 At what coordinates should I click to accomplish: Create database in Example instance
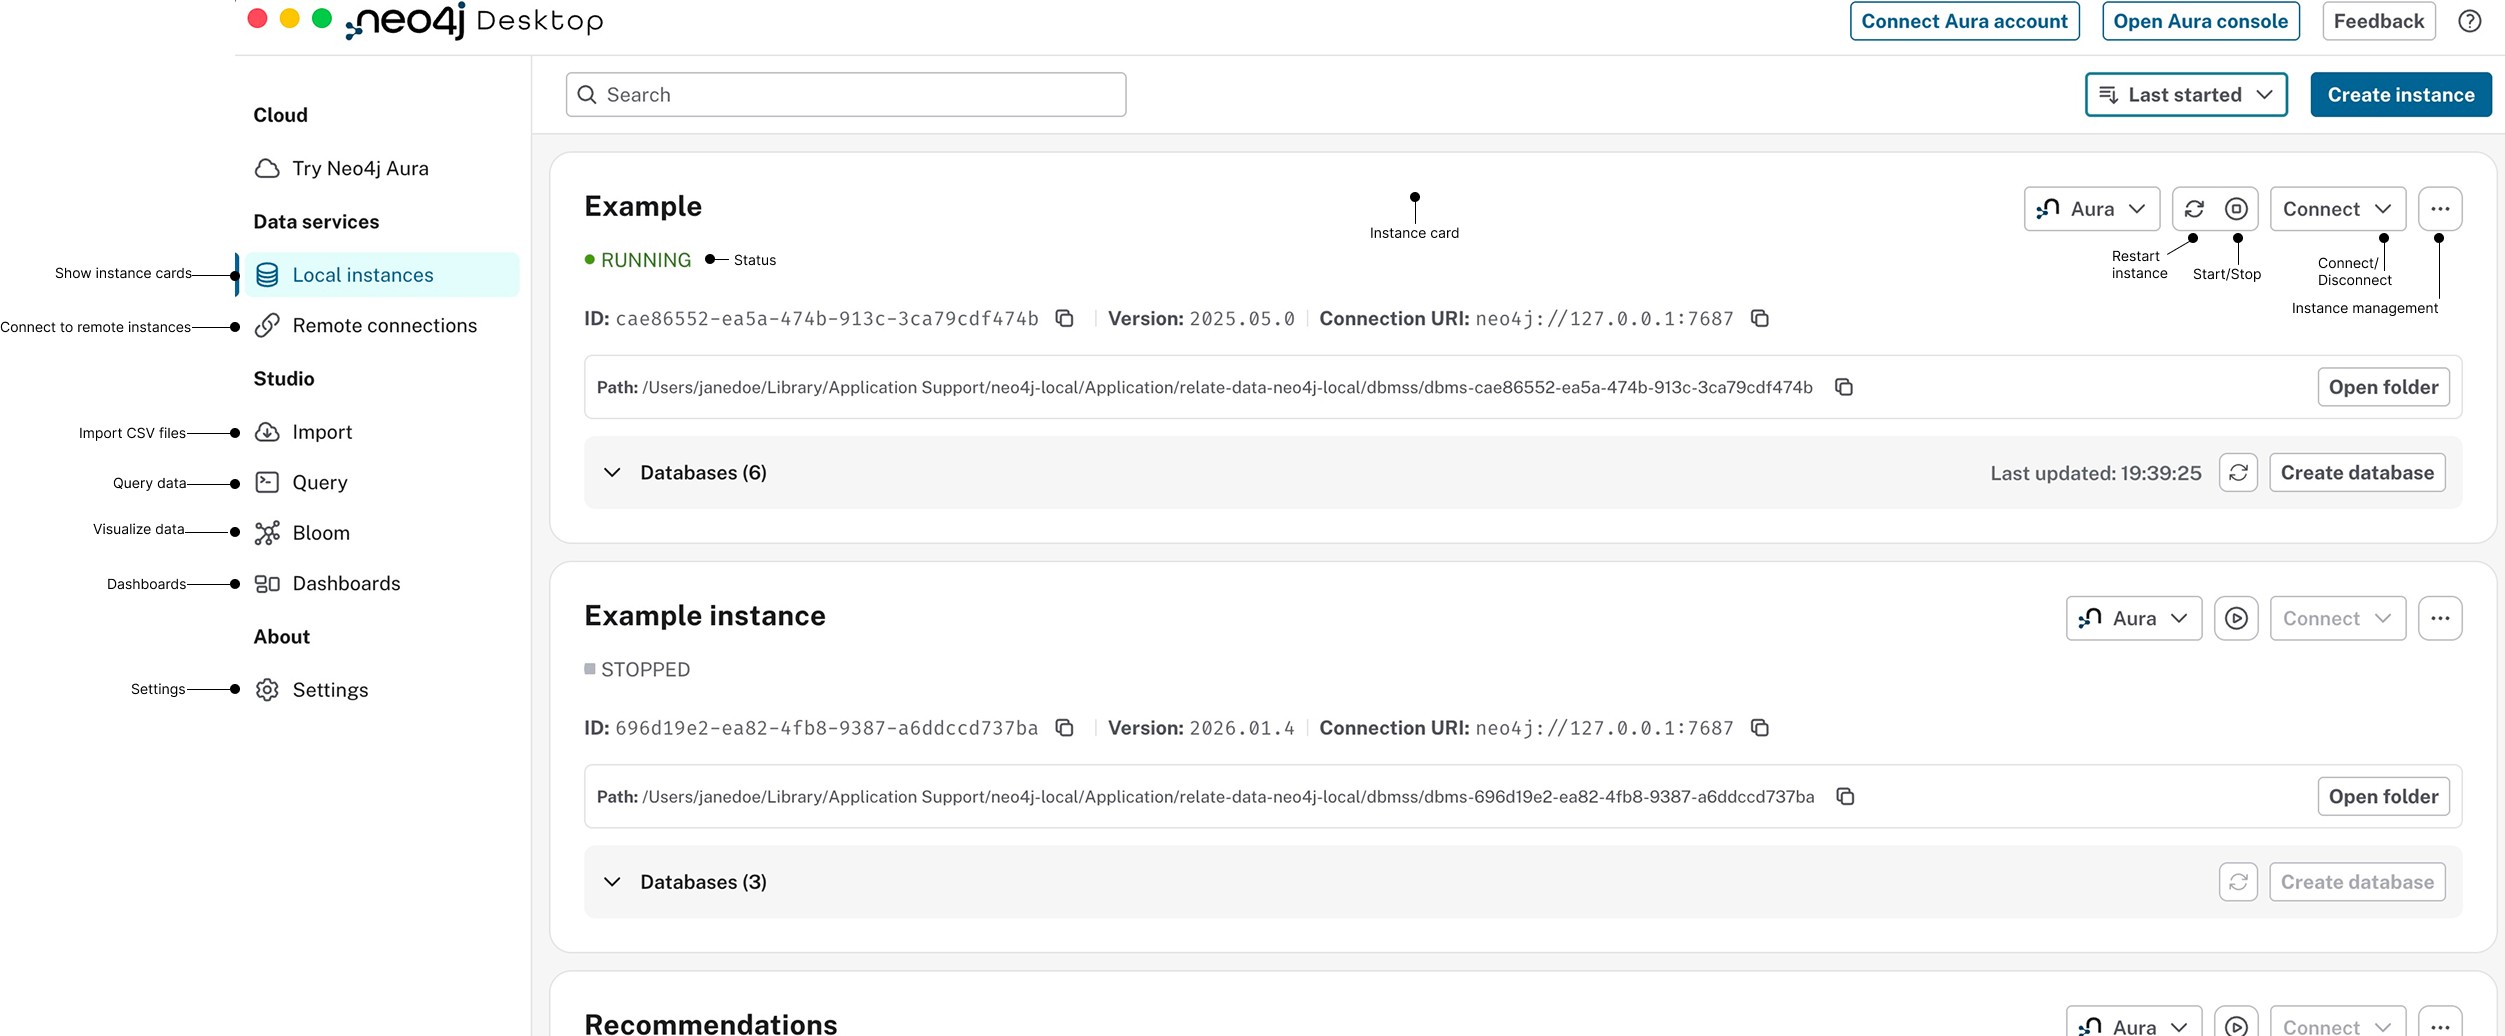(2357, 882)
